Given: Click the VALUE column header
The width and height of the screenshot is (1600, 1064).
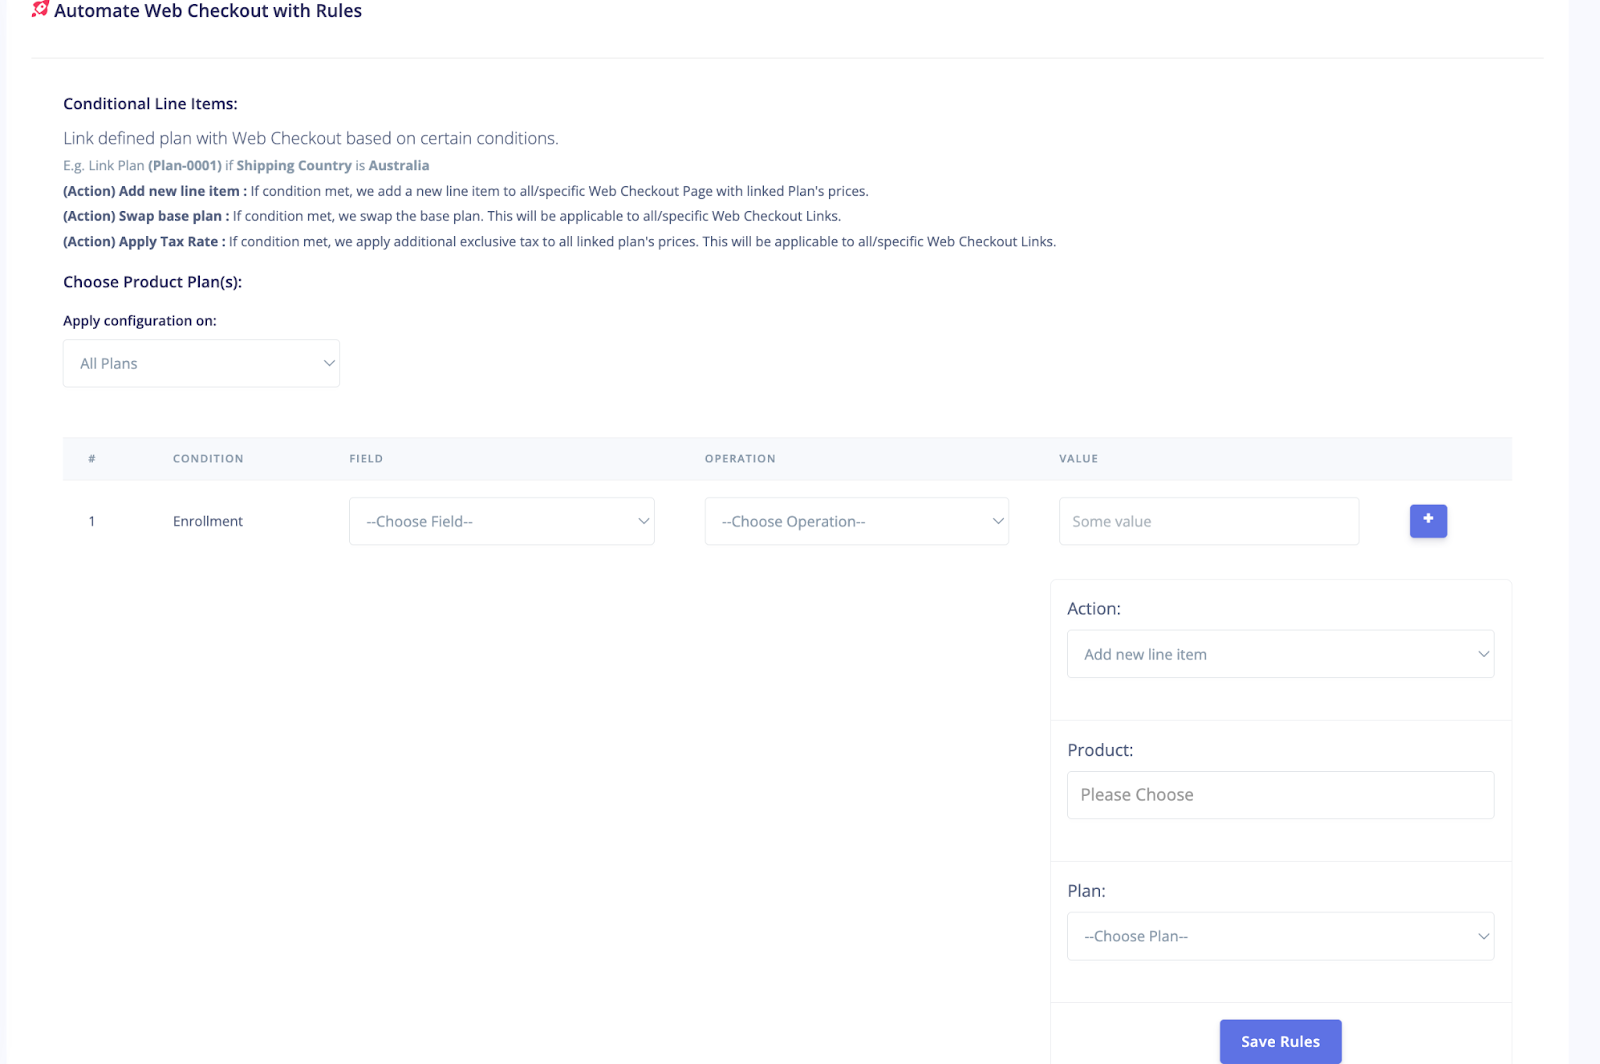Looking at the screenshot, I should point(1079,458).
